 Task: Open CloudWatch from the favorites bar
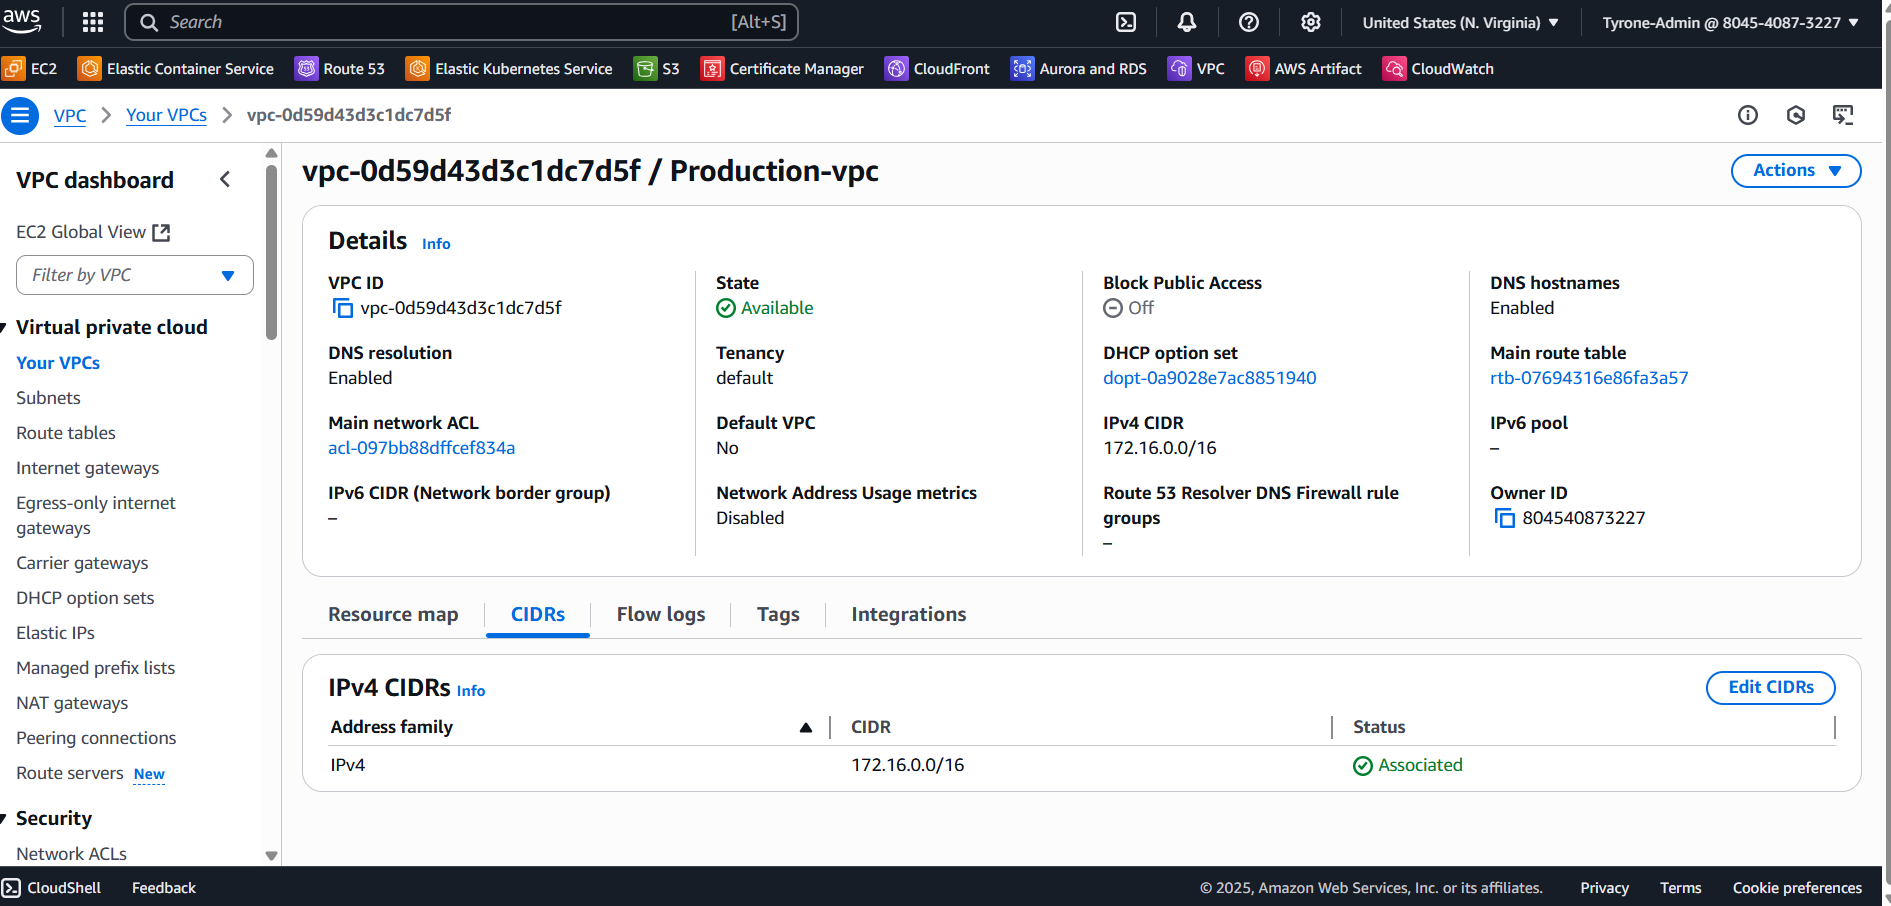(x=1438, y=68)
